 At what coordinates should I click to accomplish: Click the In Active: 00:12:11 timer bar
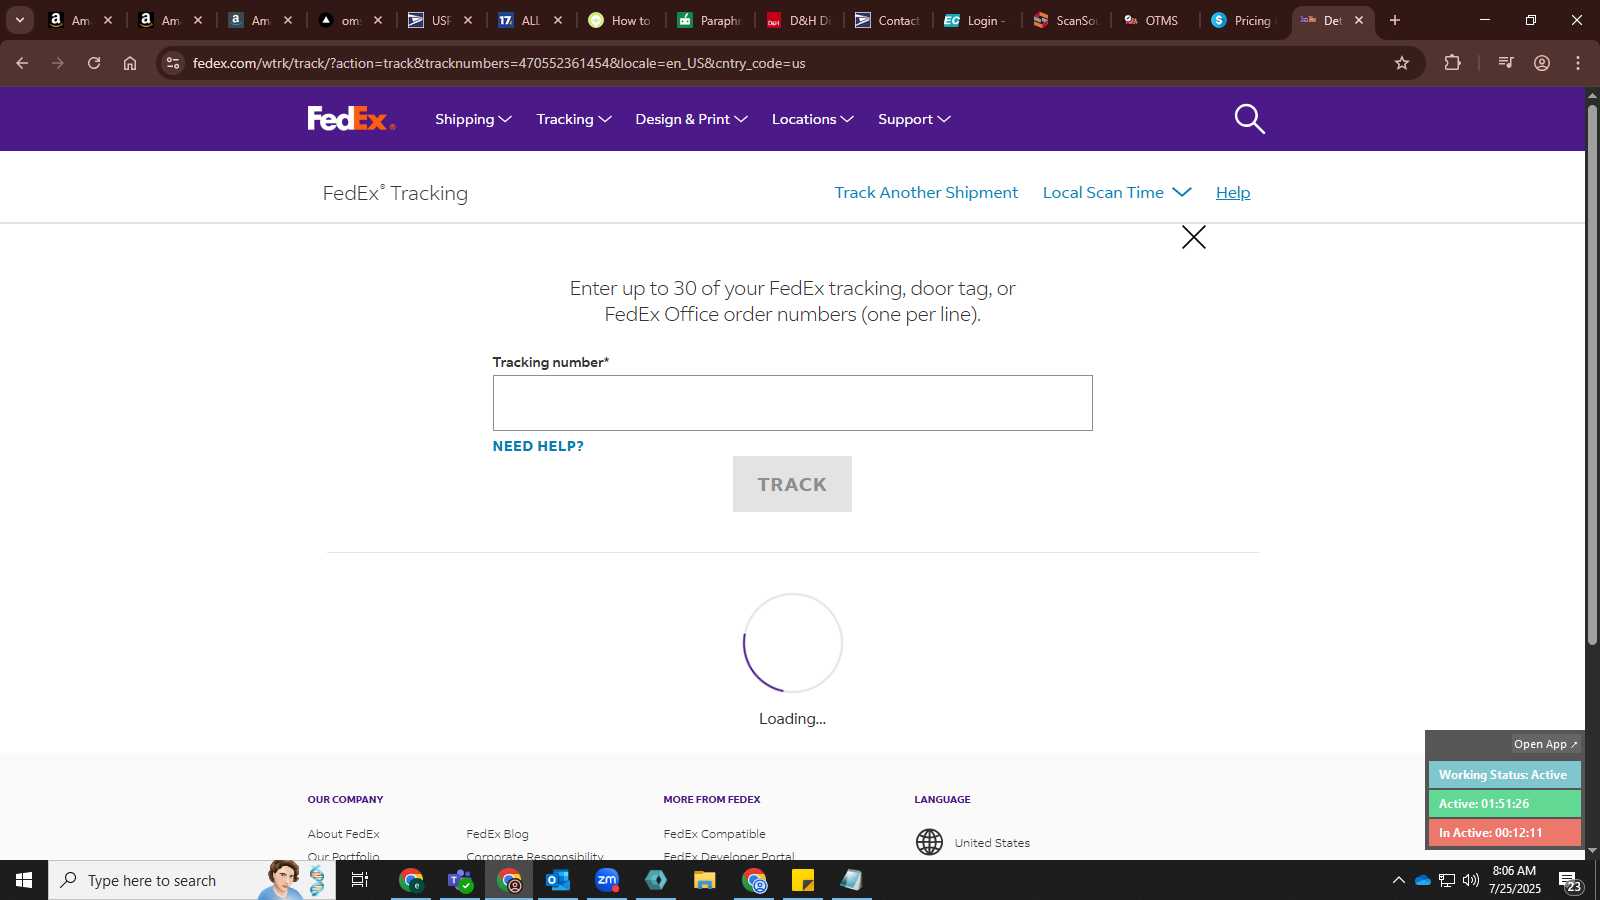pos(1504,833)
